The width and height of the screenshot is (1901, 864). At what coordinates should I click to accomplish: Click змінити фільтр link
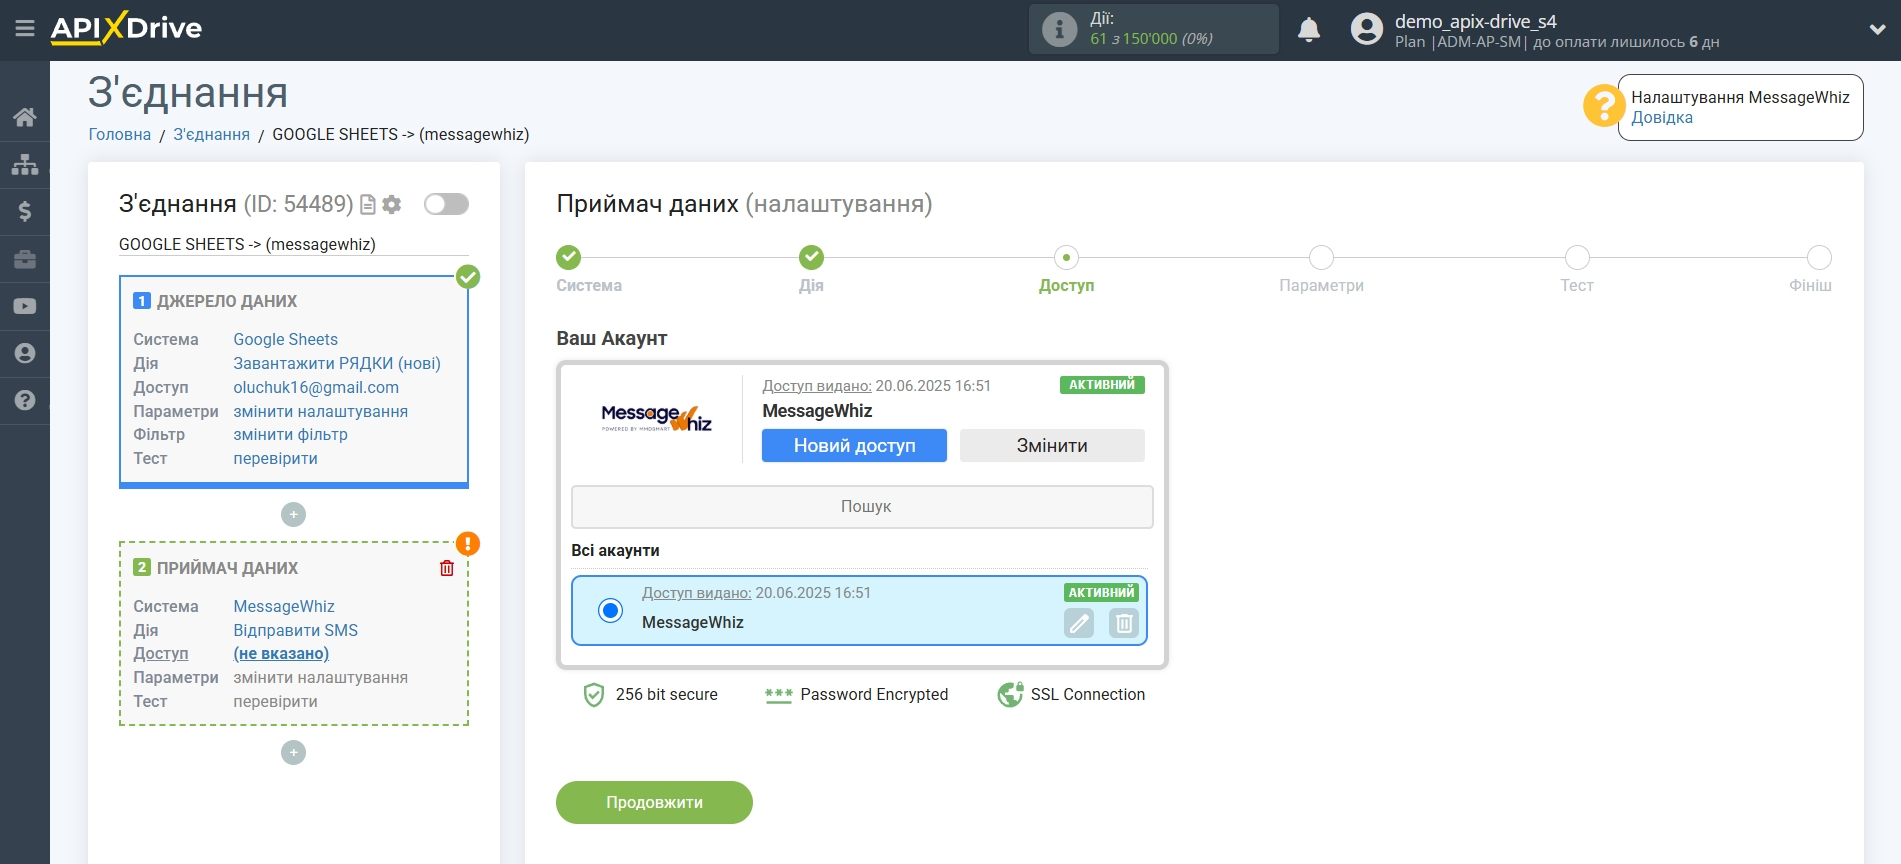[290, 435]
